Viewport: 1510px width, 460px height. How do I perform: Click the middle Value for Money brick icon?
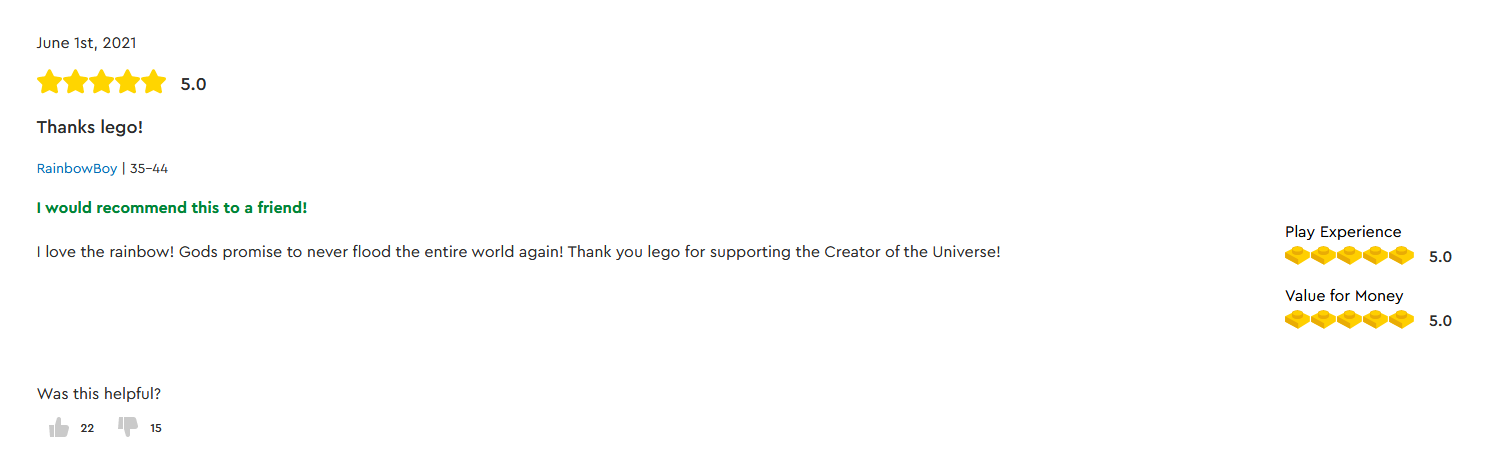[x=1349, y=320]
